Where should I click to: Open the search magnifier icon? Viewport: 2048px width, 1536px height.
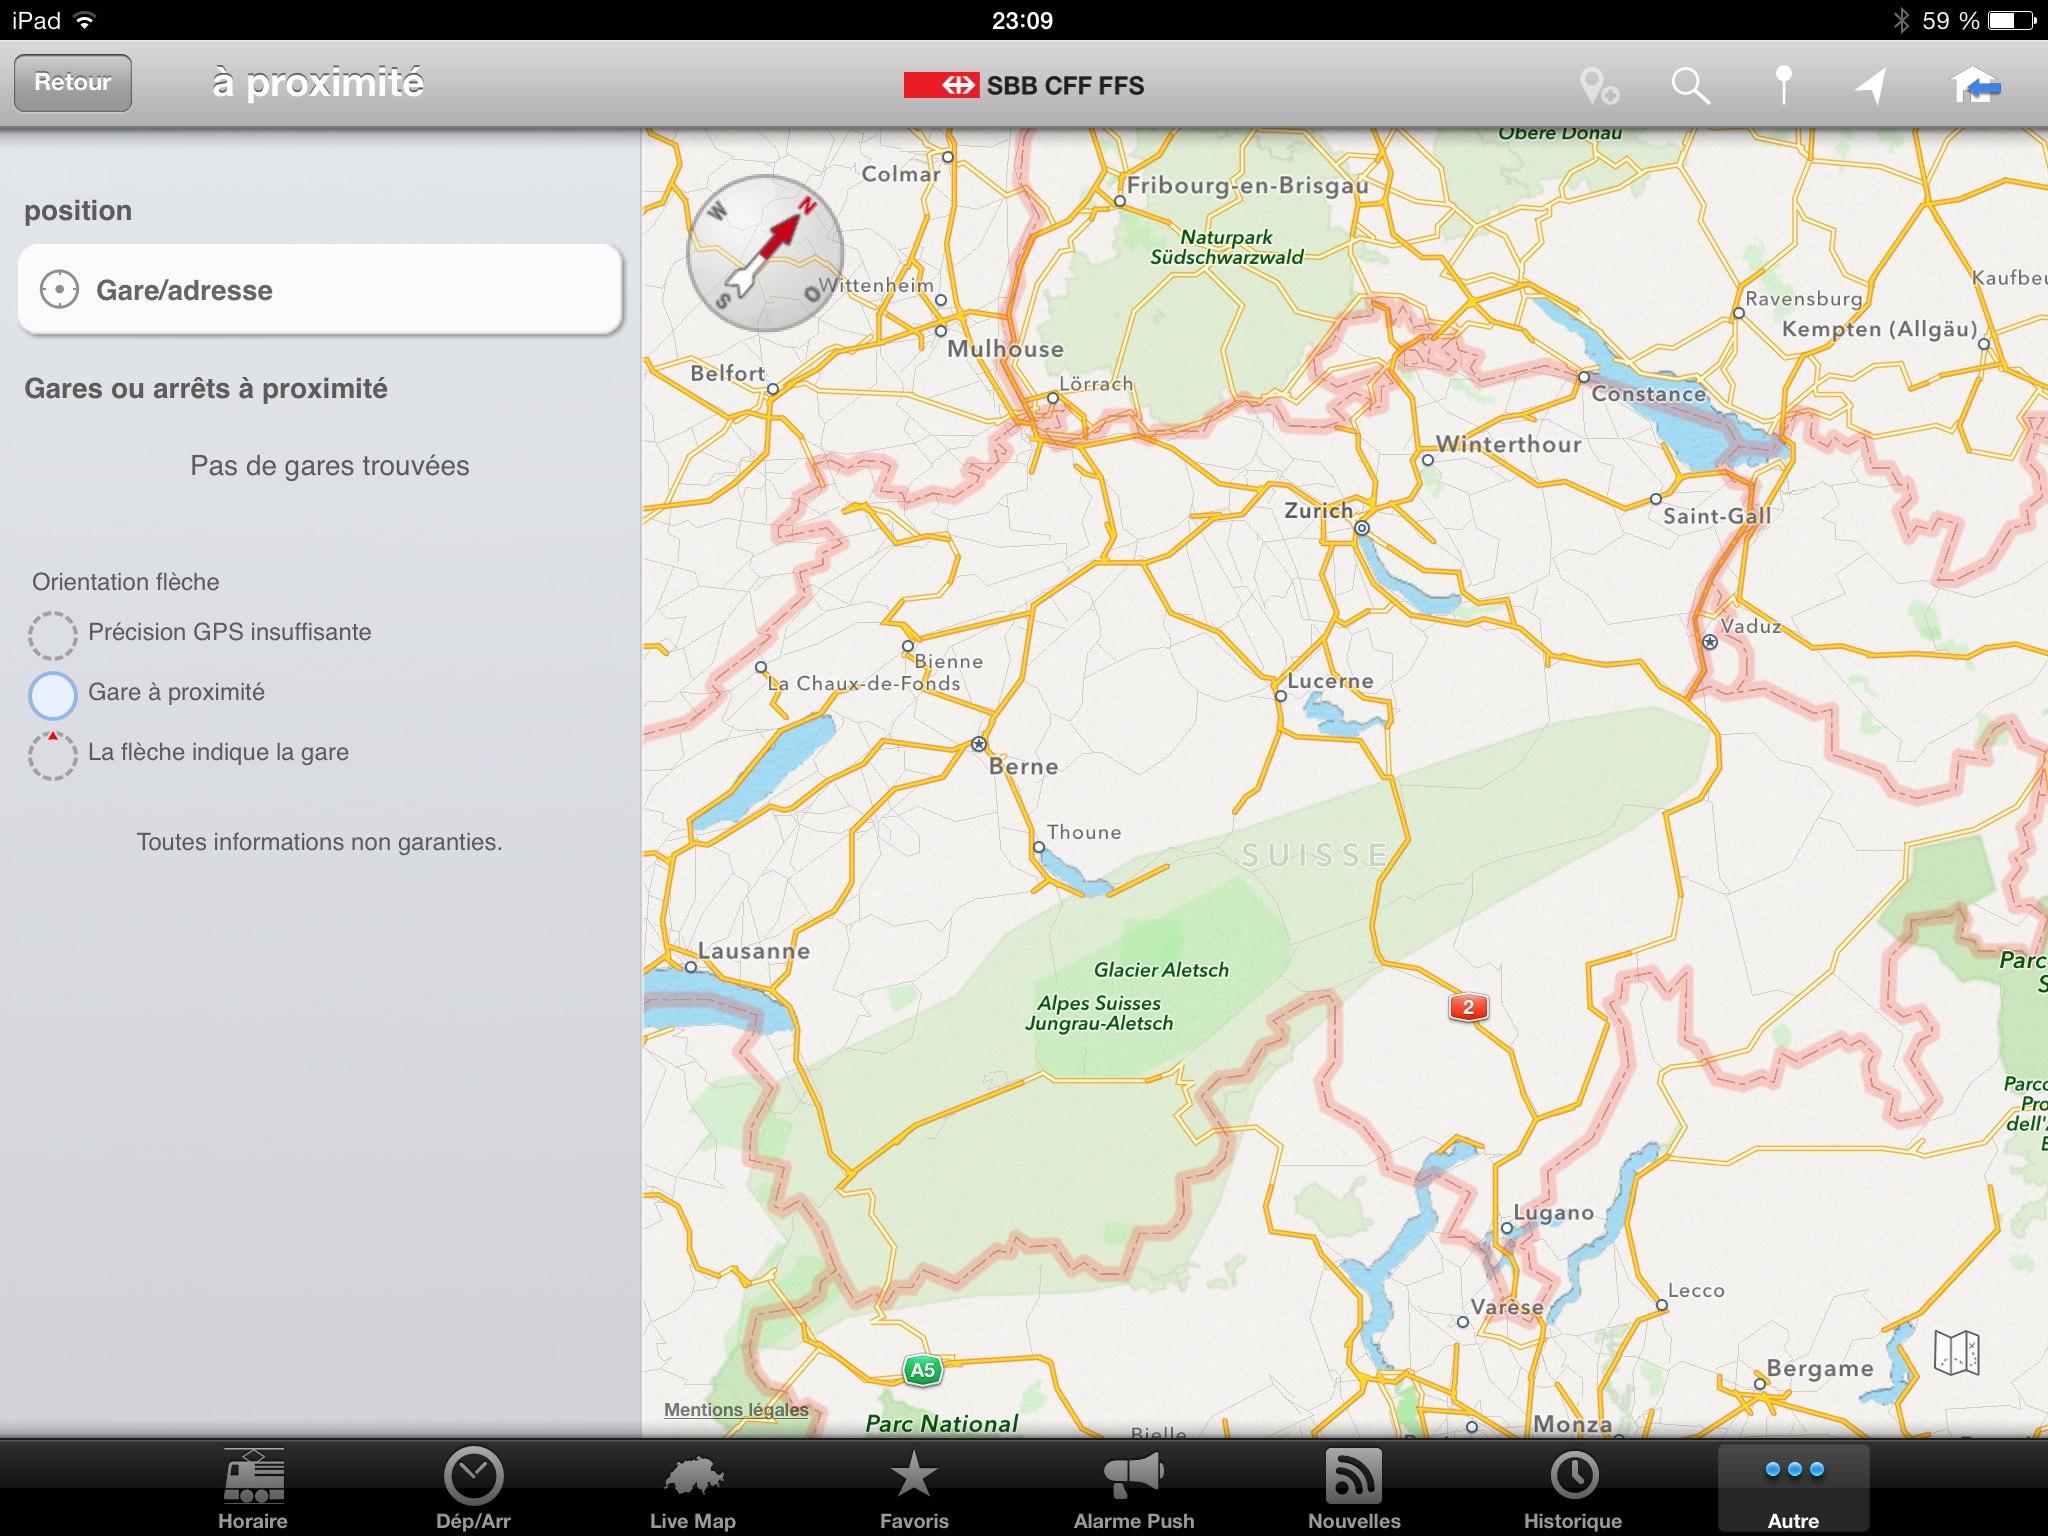[x=1690, y=86]
